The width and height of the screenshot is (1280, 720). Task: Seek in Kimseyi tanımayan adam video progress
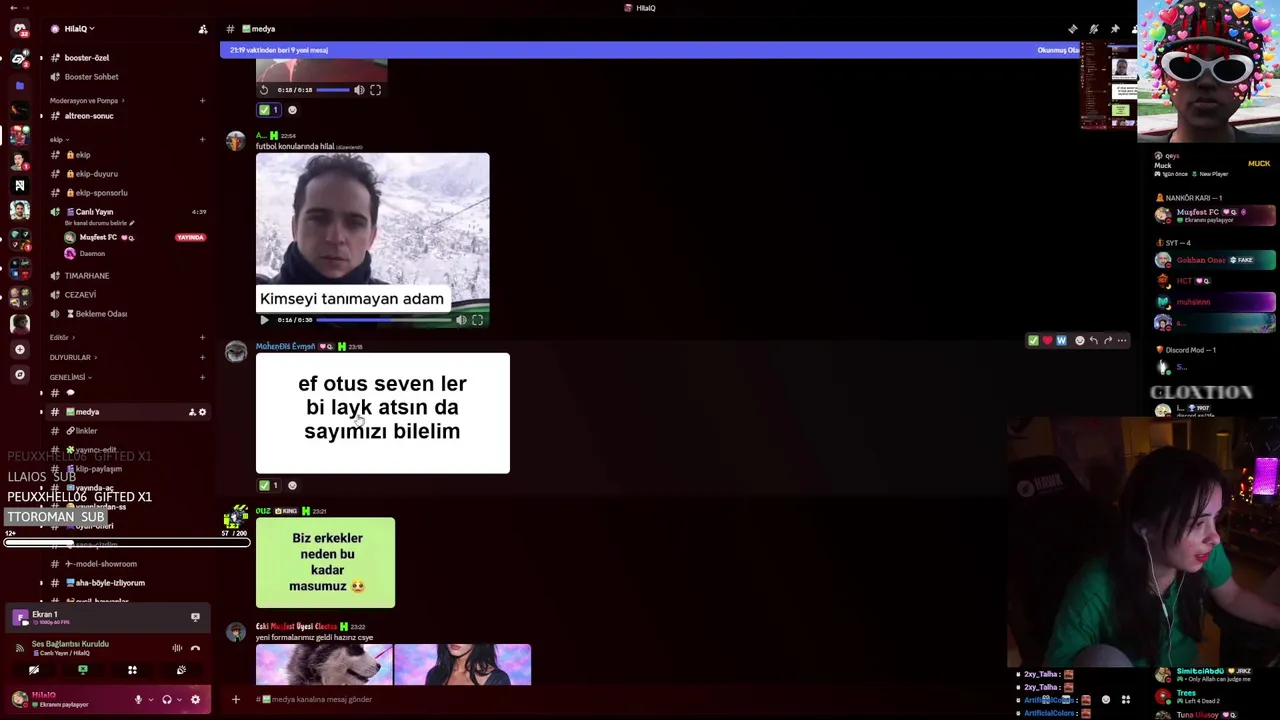(383, 320)
